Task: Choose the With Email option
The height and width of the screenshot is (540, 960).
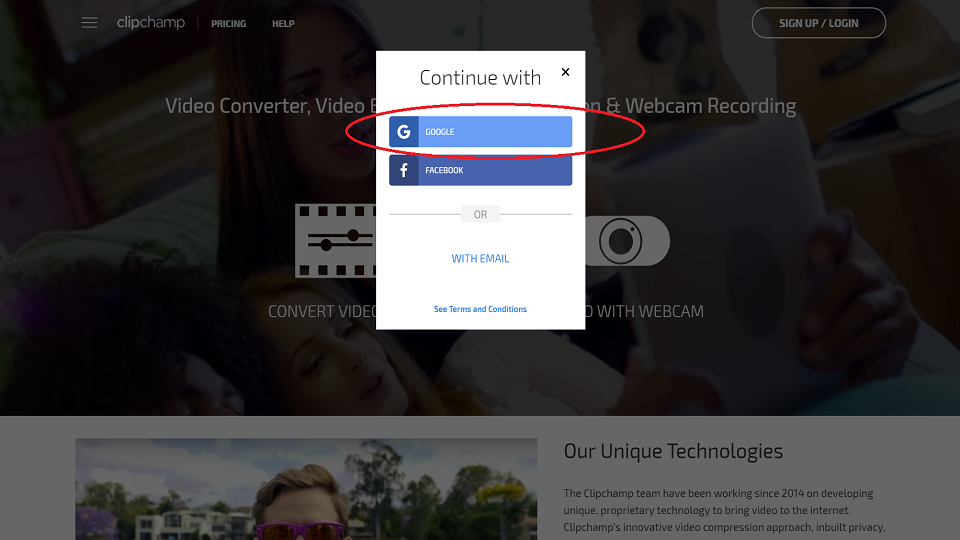Action: point(480,258)
